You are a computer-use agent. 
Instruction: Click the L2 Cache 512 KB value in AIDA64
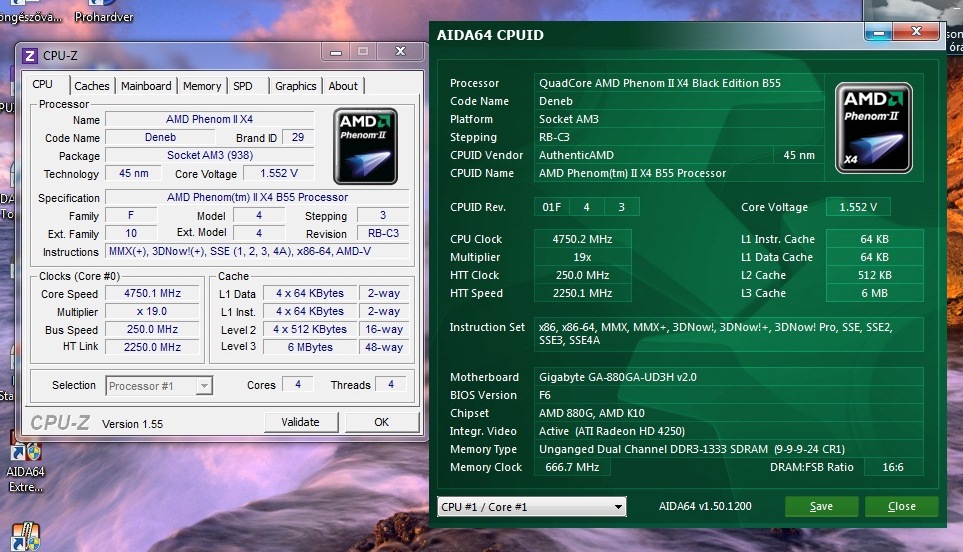[875, 275]
